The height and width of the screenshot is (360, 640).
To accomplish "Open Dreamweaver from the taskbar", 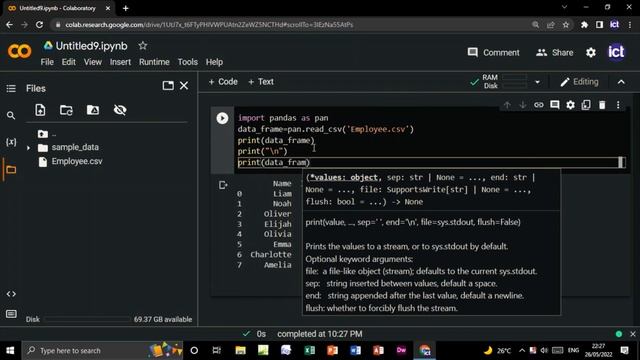I will (x=401, y=351).
